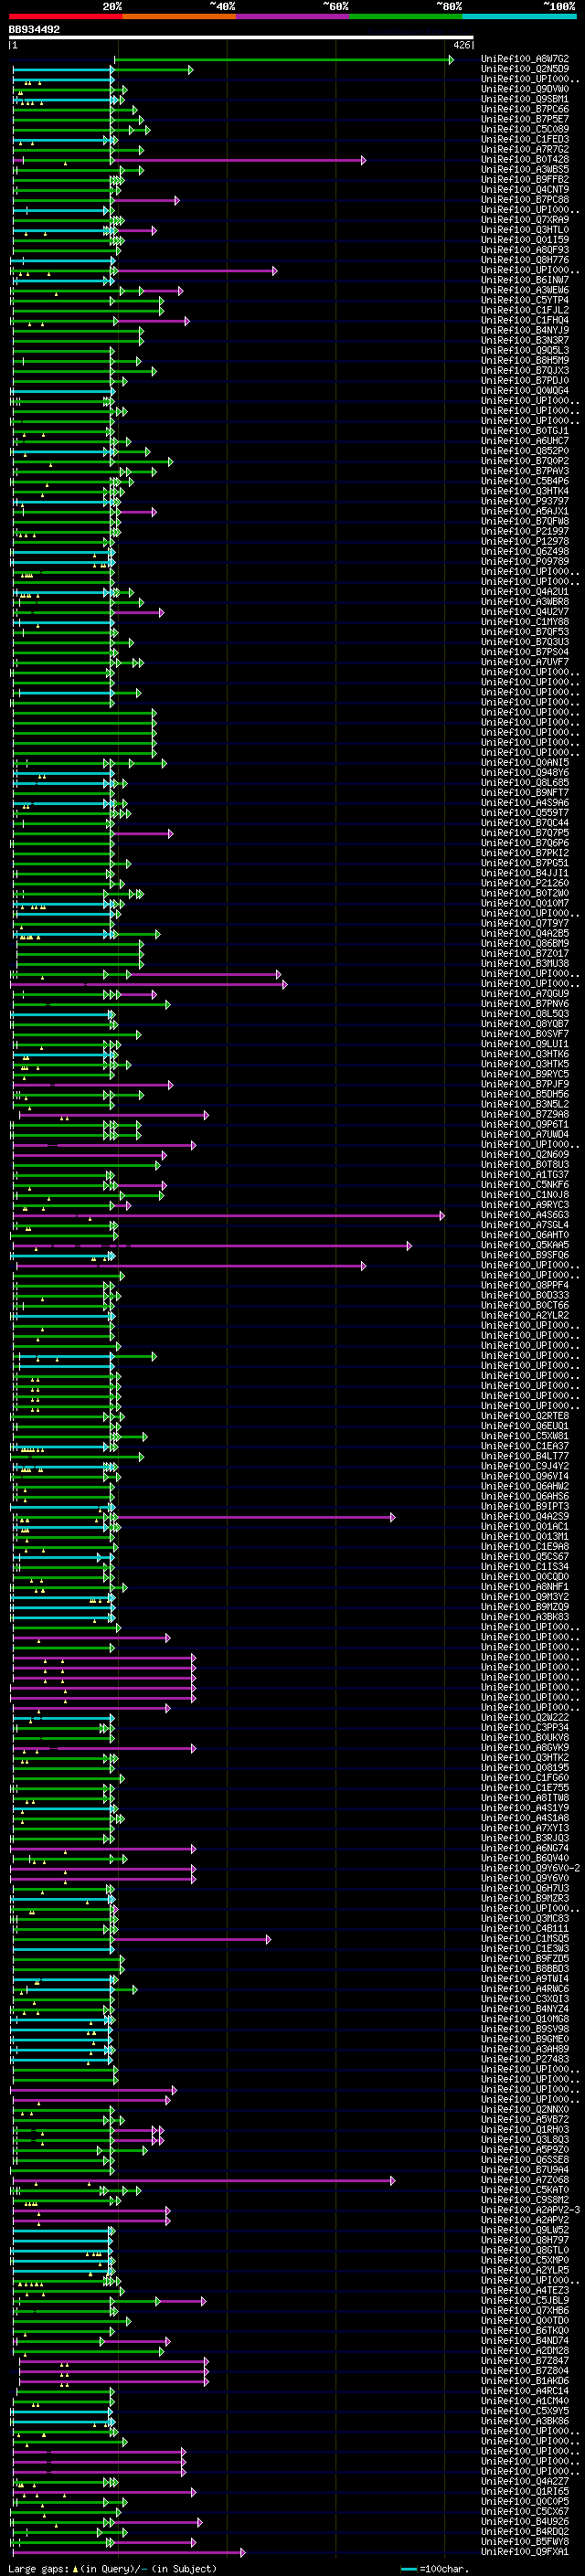Click hit label UniRef100_B6INW7
The height and width of the screenshot is (2576, 585).
(525, 280)
